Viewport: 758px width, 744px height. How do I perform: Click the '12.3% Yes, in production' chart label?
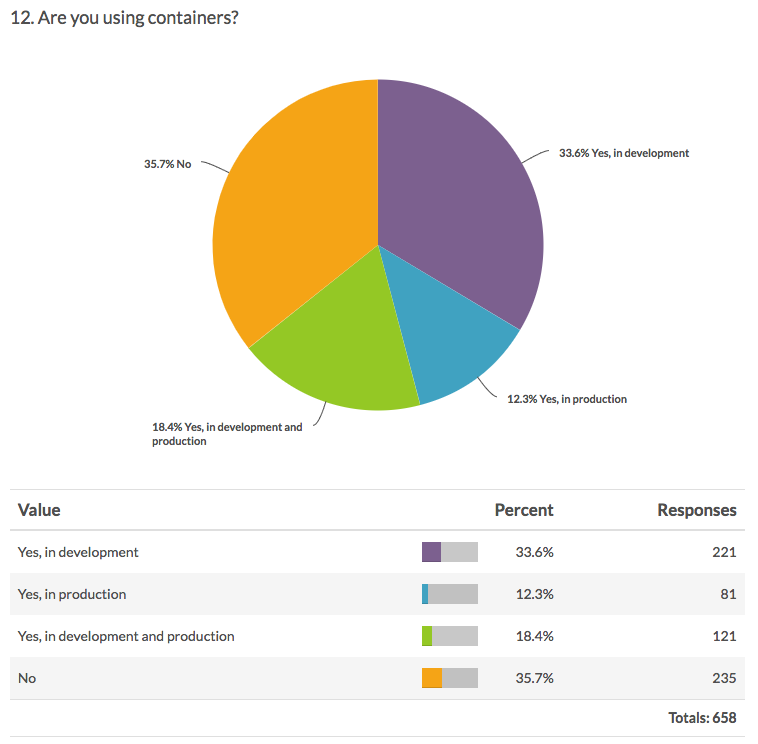(567, 399)
